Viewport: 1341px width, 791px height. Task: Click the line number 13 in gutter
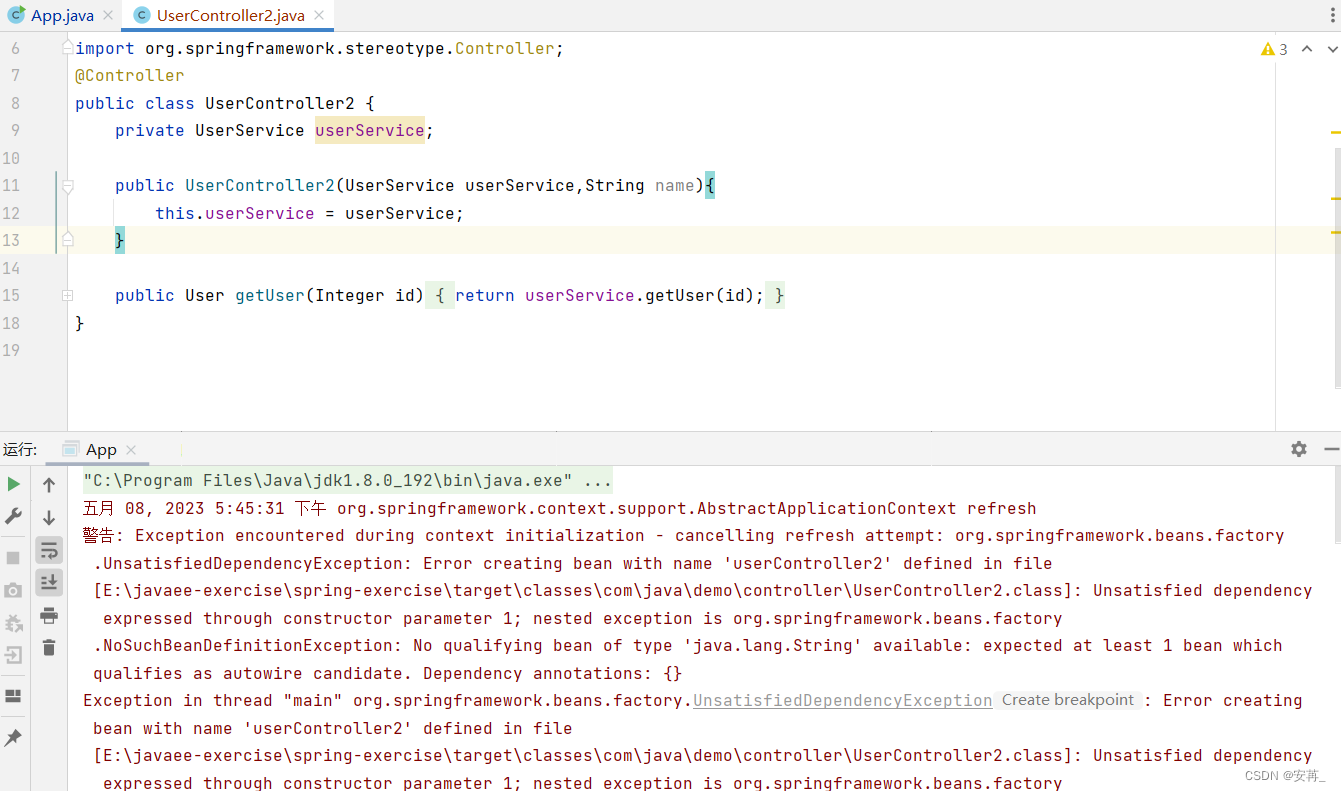(x=11, y=240)
